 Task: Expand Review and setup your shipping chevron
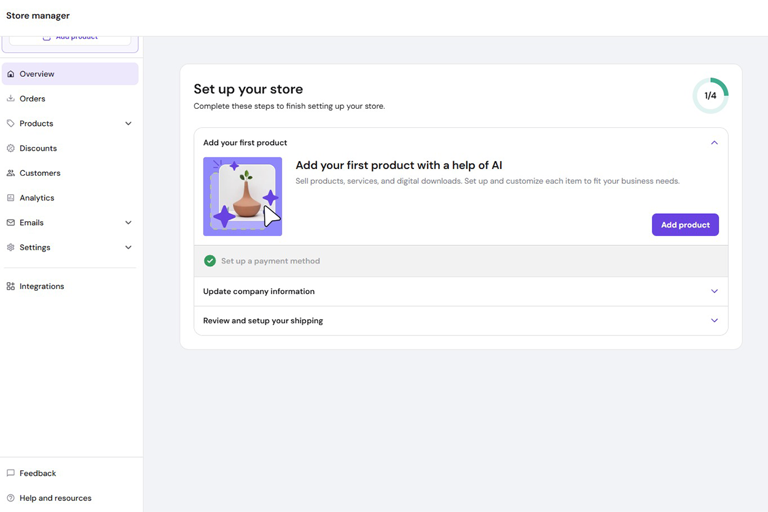(714, 320)
